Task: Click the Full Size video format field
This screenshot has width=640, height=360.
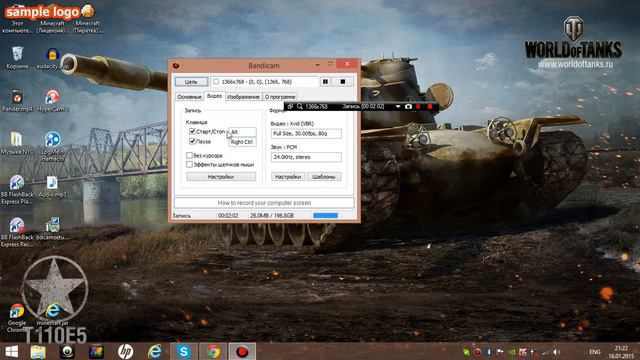Action: pos(306,133)
